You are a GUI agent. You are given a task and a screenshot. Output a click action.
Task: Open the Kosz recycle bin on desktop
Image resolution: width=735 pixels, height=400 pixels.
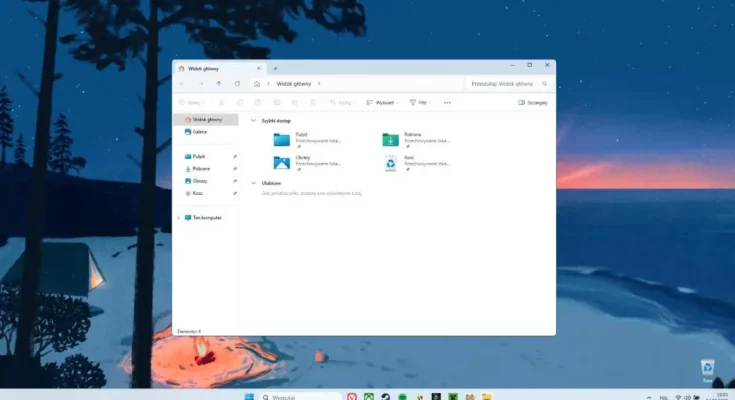[x=707, y=371]
